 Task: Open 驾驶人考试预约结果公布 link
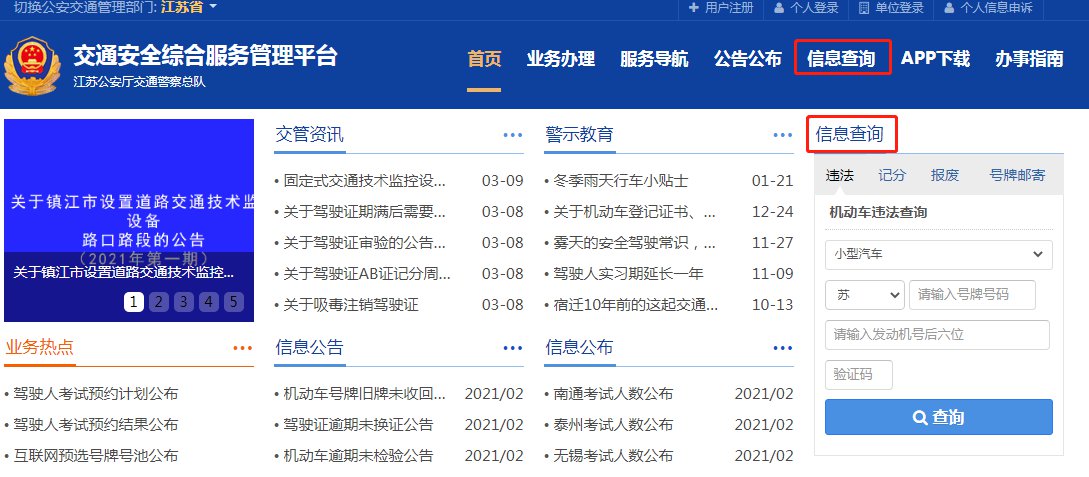click(95, 424)
